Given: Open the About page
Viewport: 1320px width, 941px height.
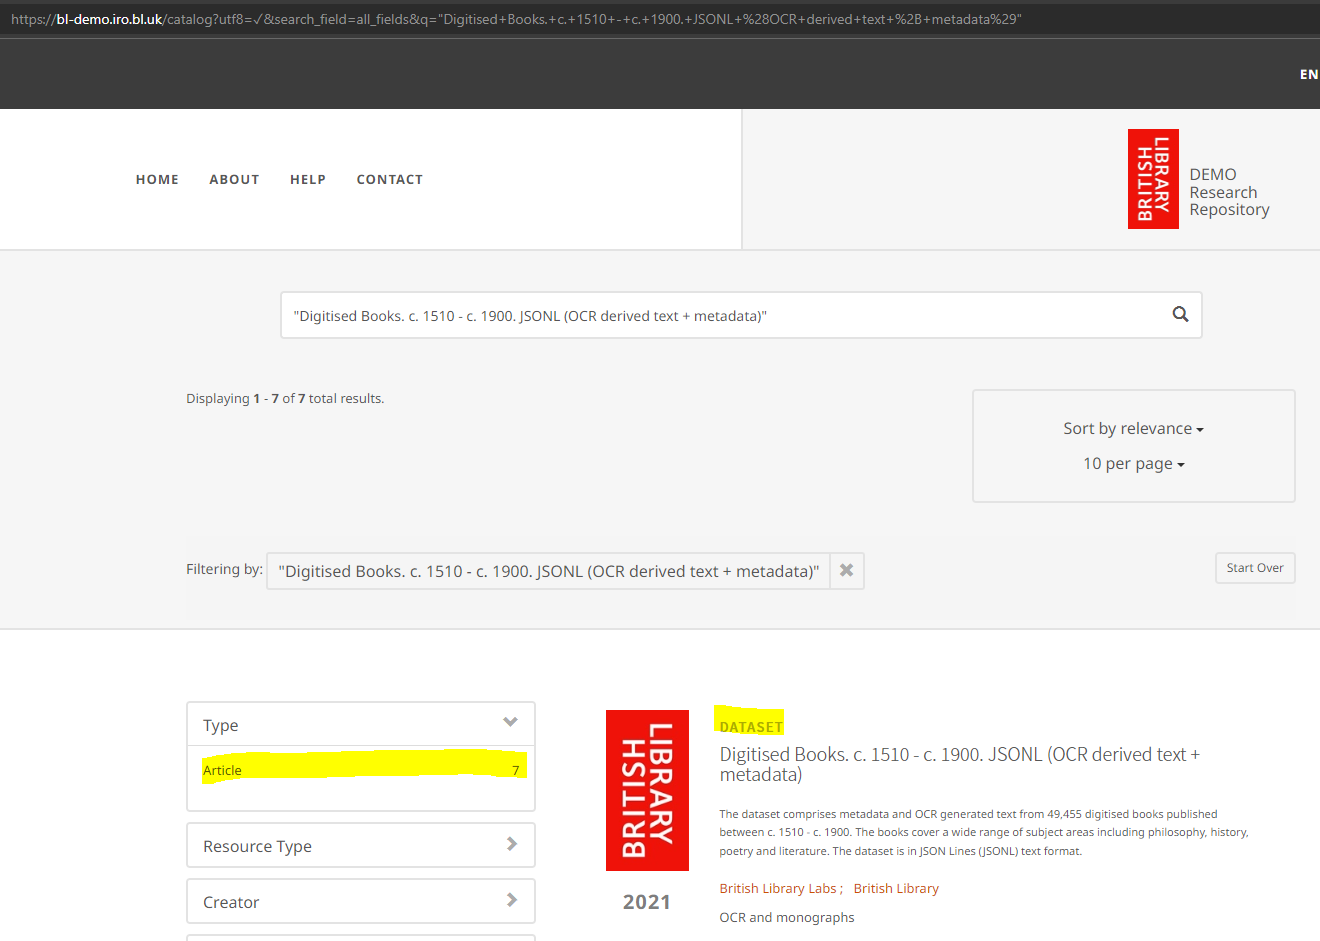Looking at the screenshot, I should click(x=234, y=180).
